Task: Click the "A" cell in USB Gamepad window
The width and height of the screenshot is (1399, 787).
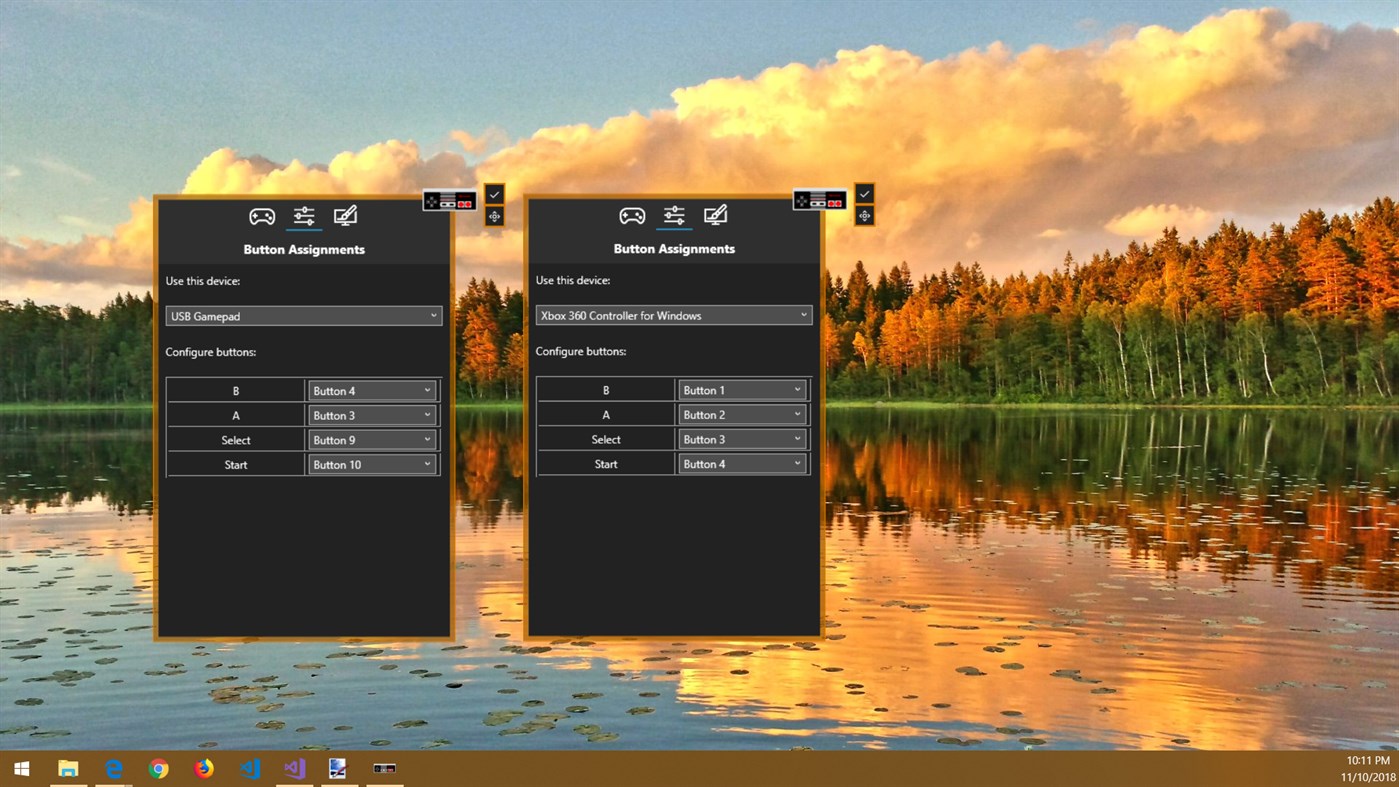Action: click(236, 415)
